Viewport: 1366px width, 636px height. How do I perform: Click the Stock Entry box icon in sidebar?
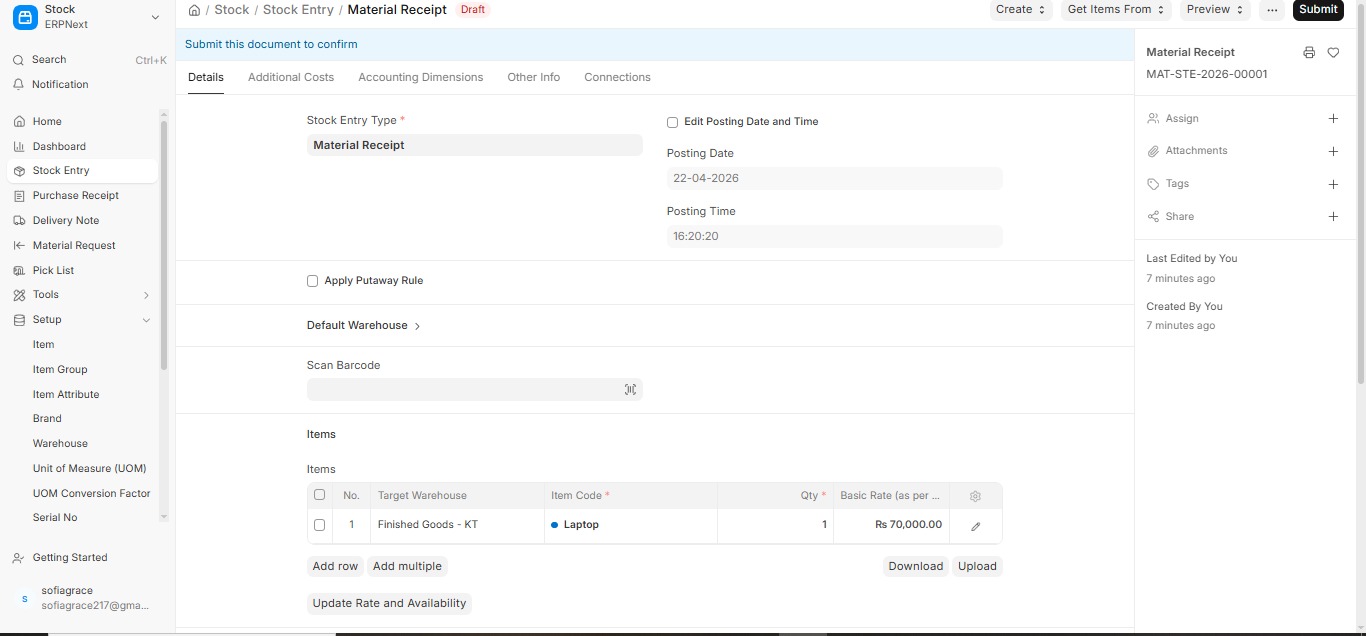point(19,171)
